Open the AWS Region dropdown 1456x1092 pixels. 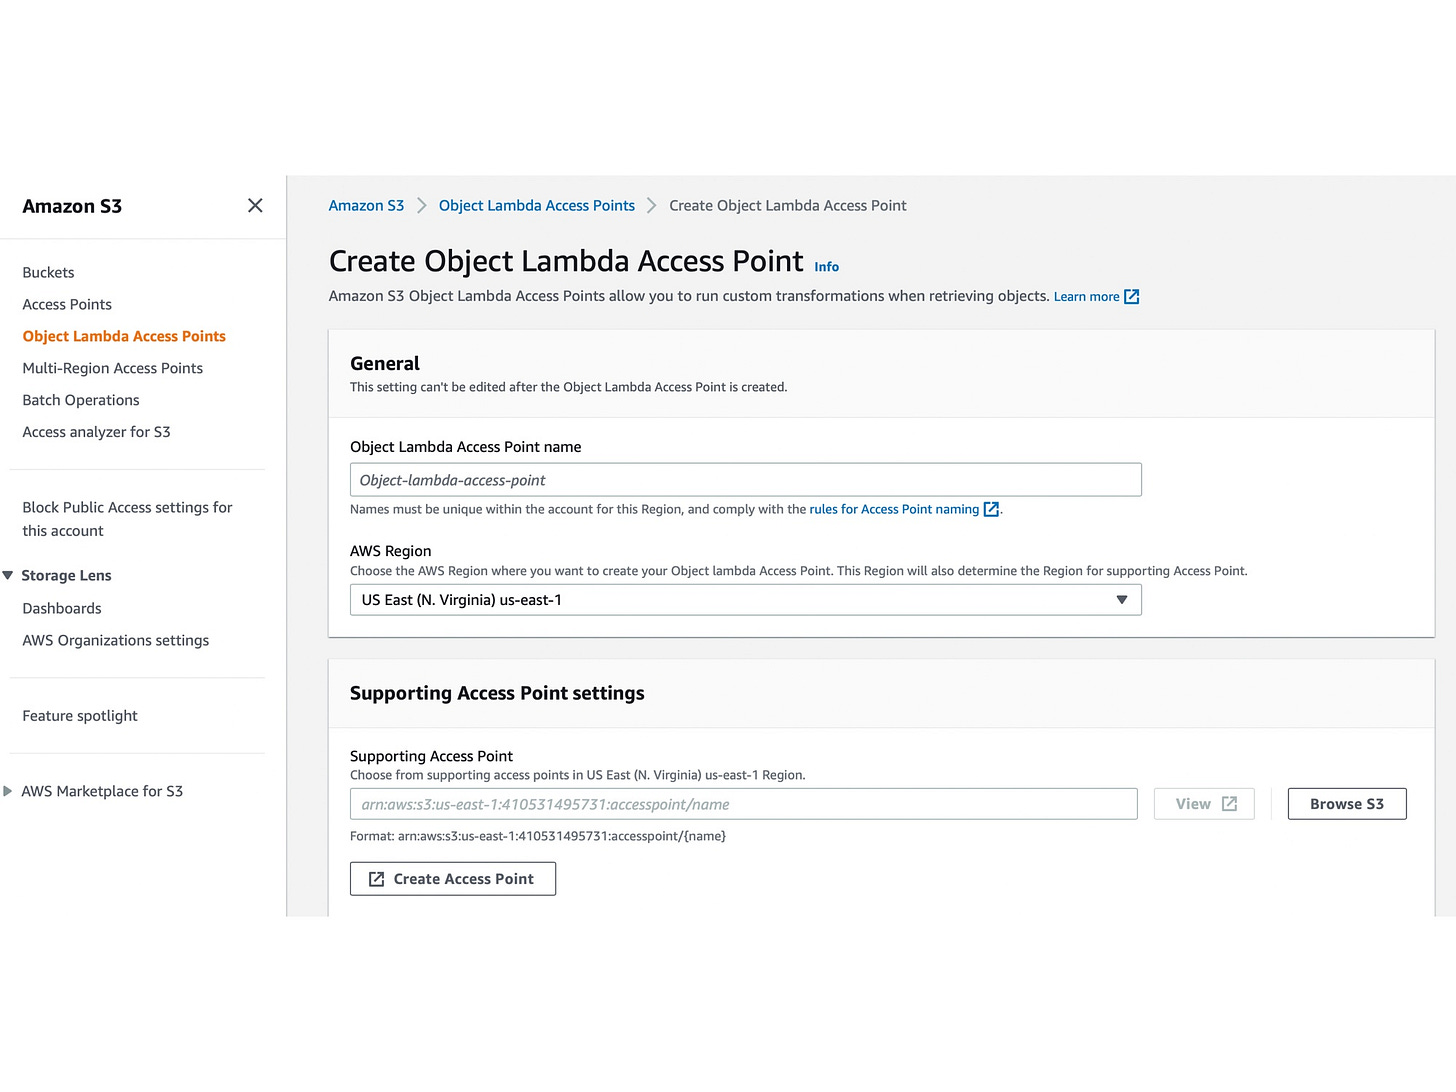pos(745,600)
